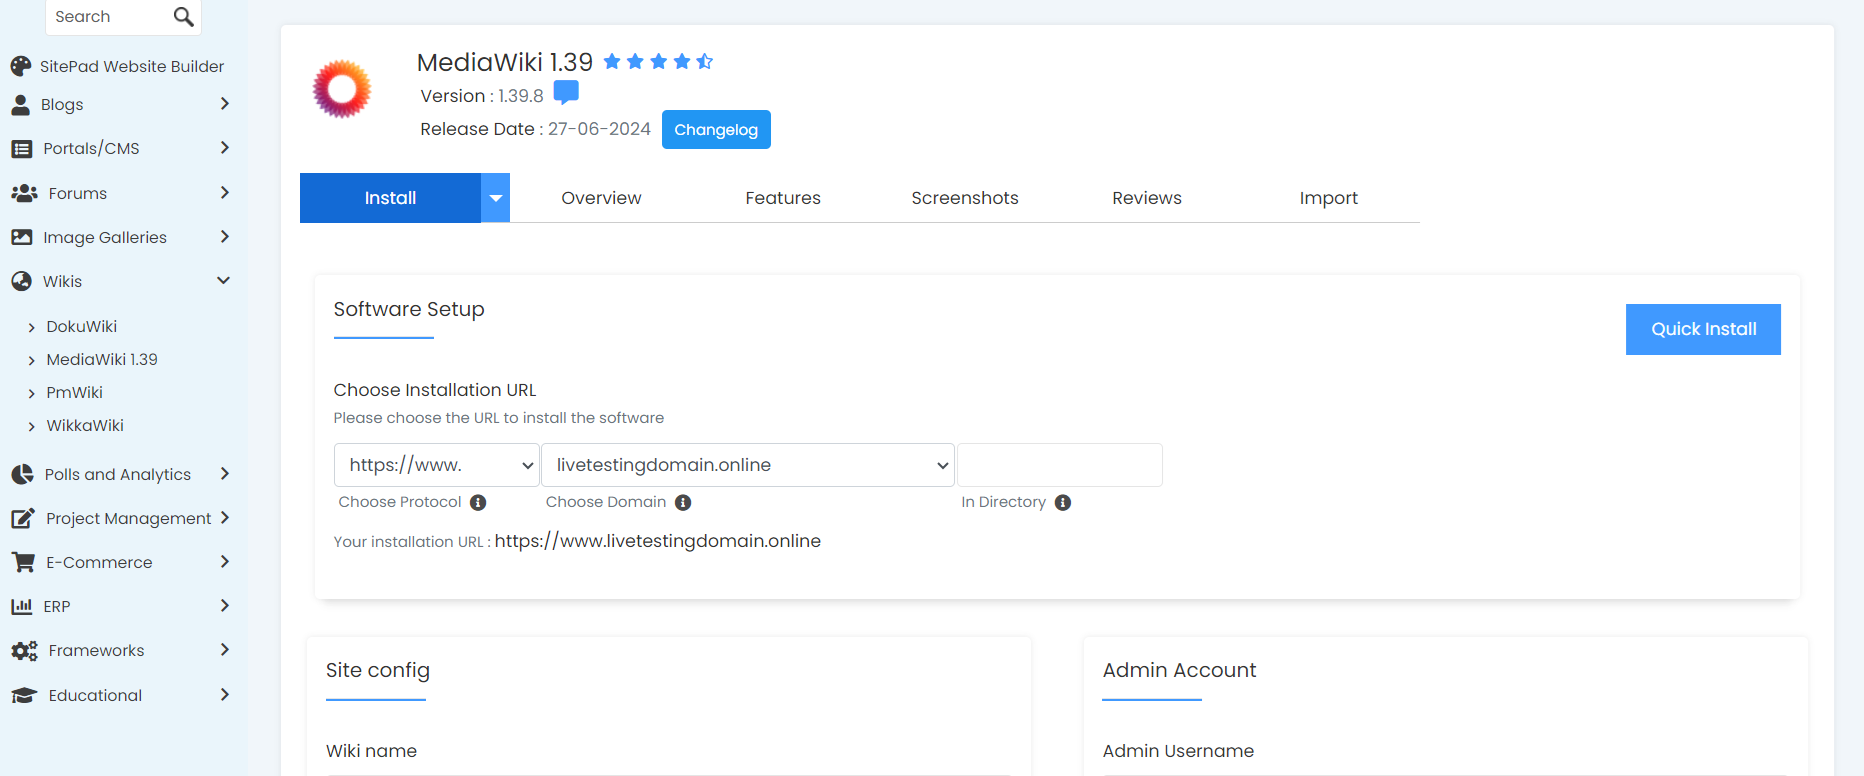This screenshot has width=1864, height=776.
Task: Expand the Project Management chevron
Action: point(225,518)
